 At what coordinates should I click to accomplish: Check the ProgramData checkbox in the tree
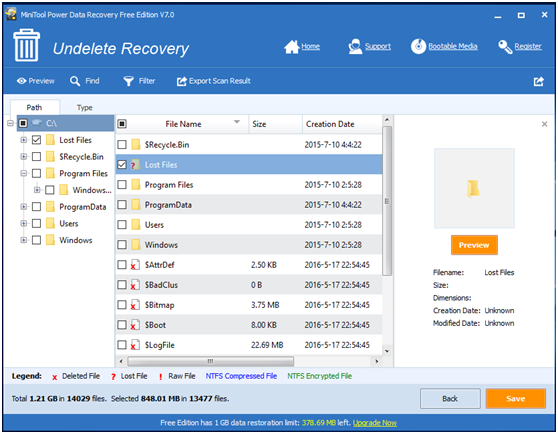point(36,207)
